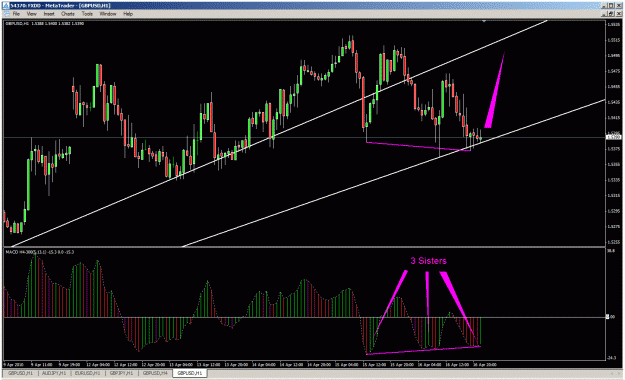
Task: Open the Help menu
Action: tap(128, 14)
